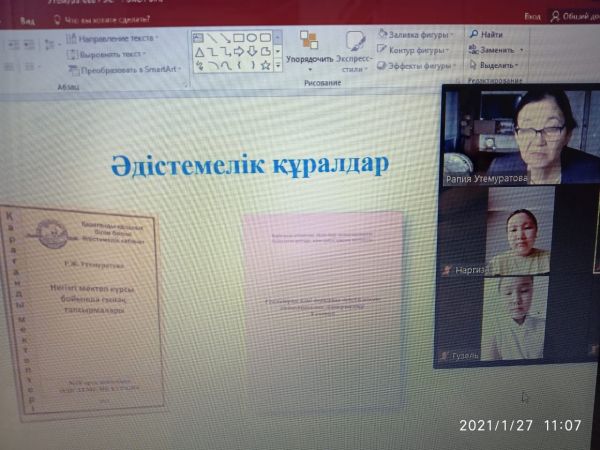The height and width of the screenshot is (450, 600).
Task: Select the star shape in shapes gallery
Action: [266, 65]
